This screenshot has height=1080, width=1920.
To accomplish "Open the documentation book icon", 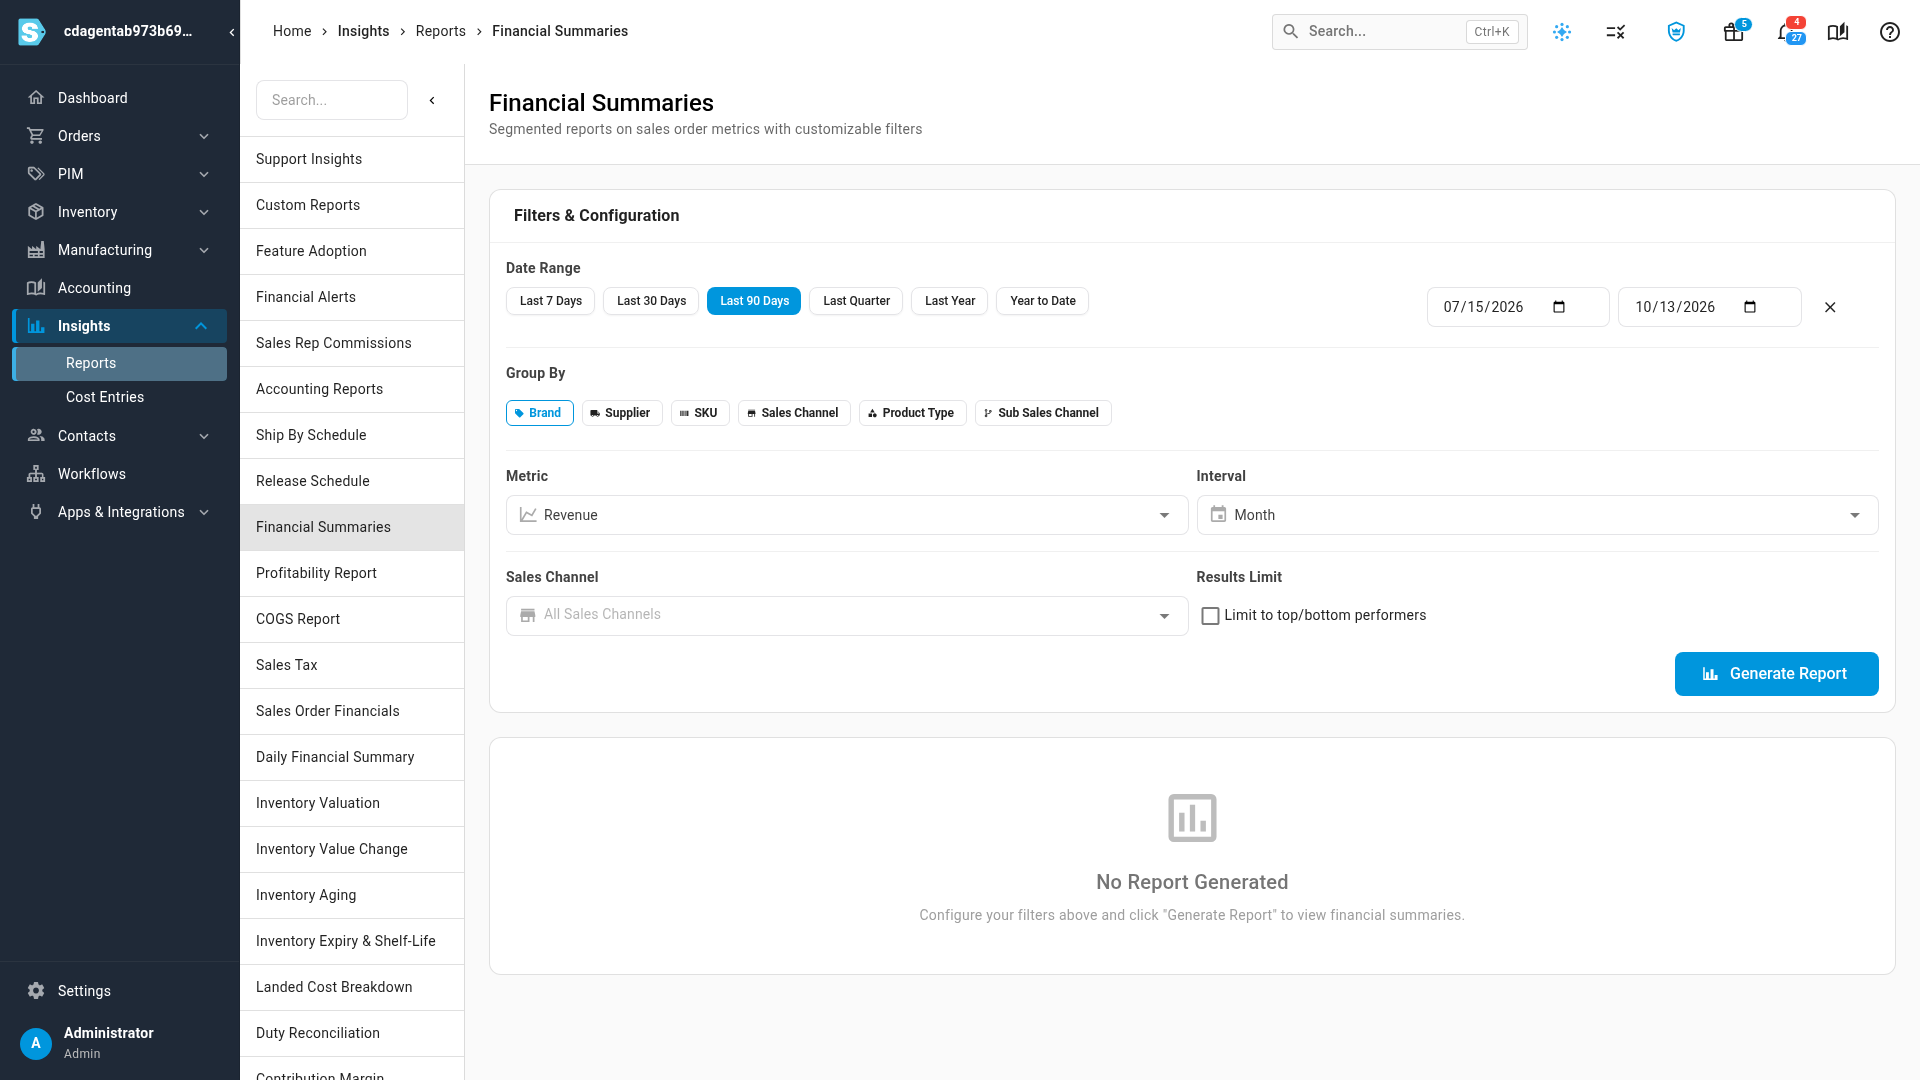I will pos(1838,32).
